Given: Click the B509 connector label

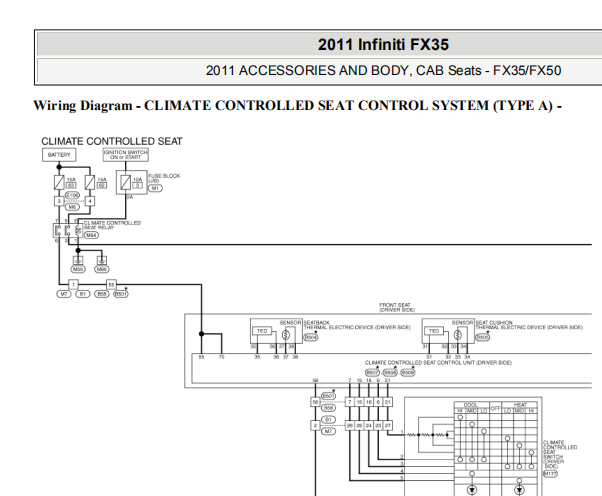Looking at the screenshot, I should [x=407, y=373].
